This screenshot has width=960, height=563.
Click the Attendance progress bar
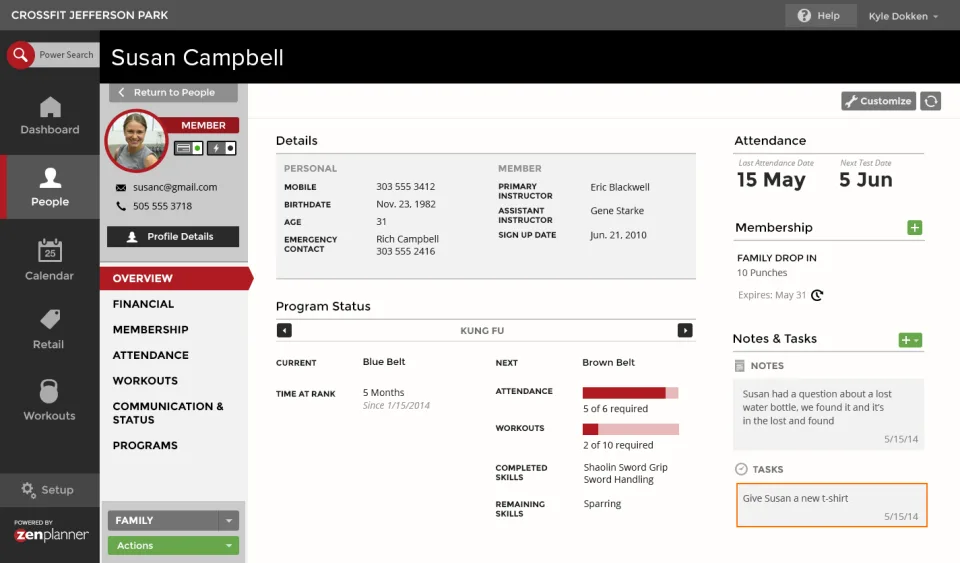pos(630,393)
